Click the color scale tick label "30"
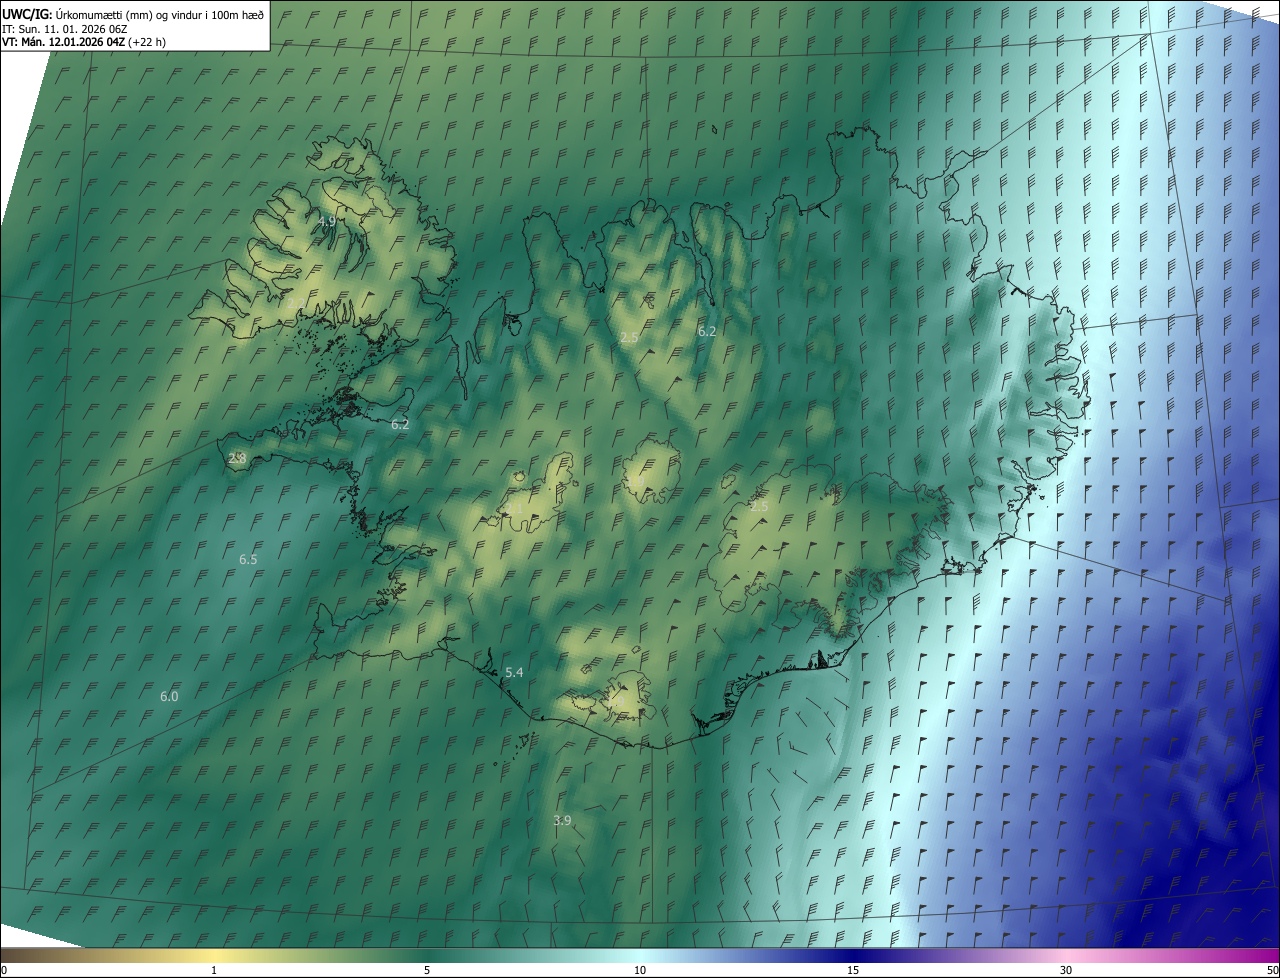Image resolution: width=1280 pixels, height=978 pixels. click(x=1066, y=970)
